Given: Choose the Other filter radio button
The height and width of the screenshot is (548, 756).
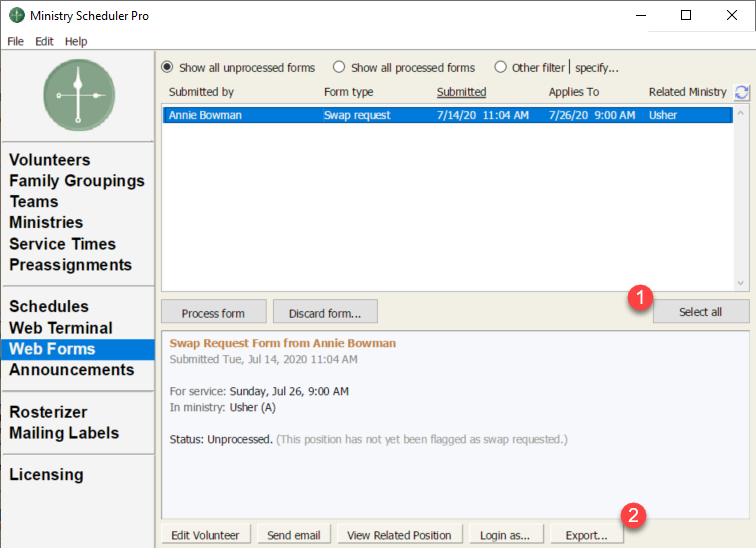Looking at the screenshot, I should click(500, 68).
